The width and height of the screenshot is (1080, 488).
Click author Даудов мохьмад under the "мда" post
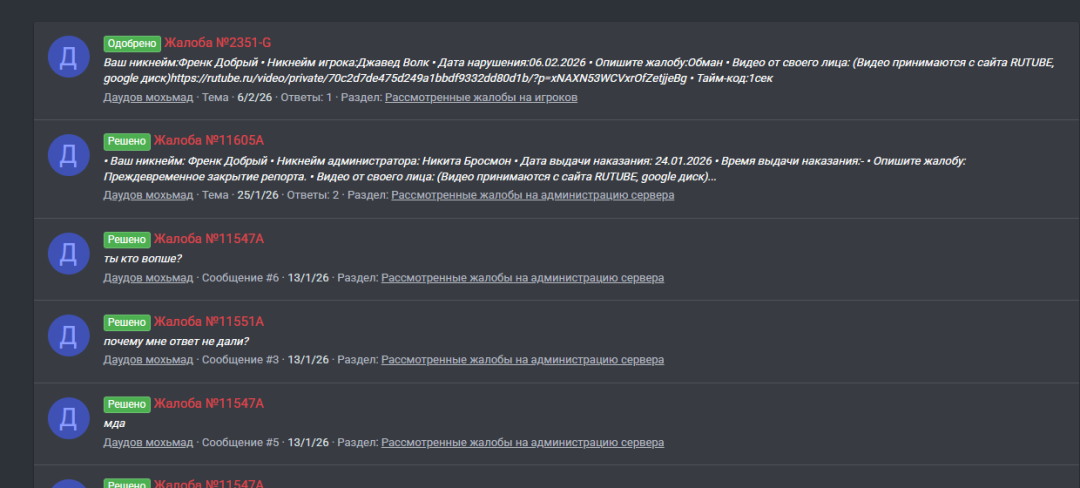tap(148, 442)
